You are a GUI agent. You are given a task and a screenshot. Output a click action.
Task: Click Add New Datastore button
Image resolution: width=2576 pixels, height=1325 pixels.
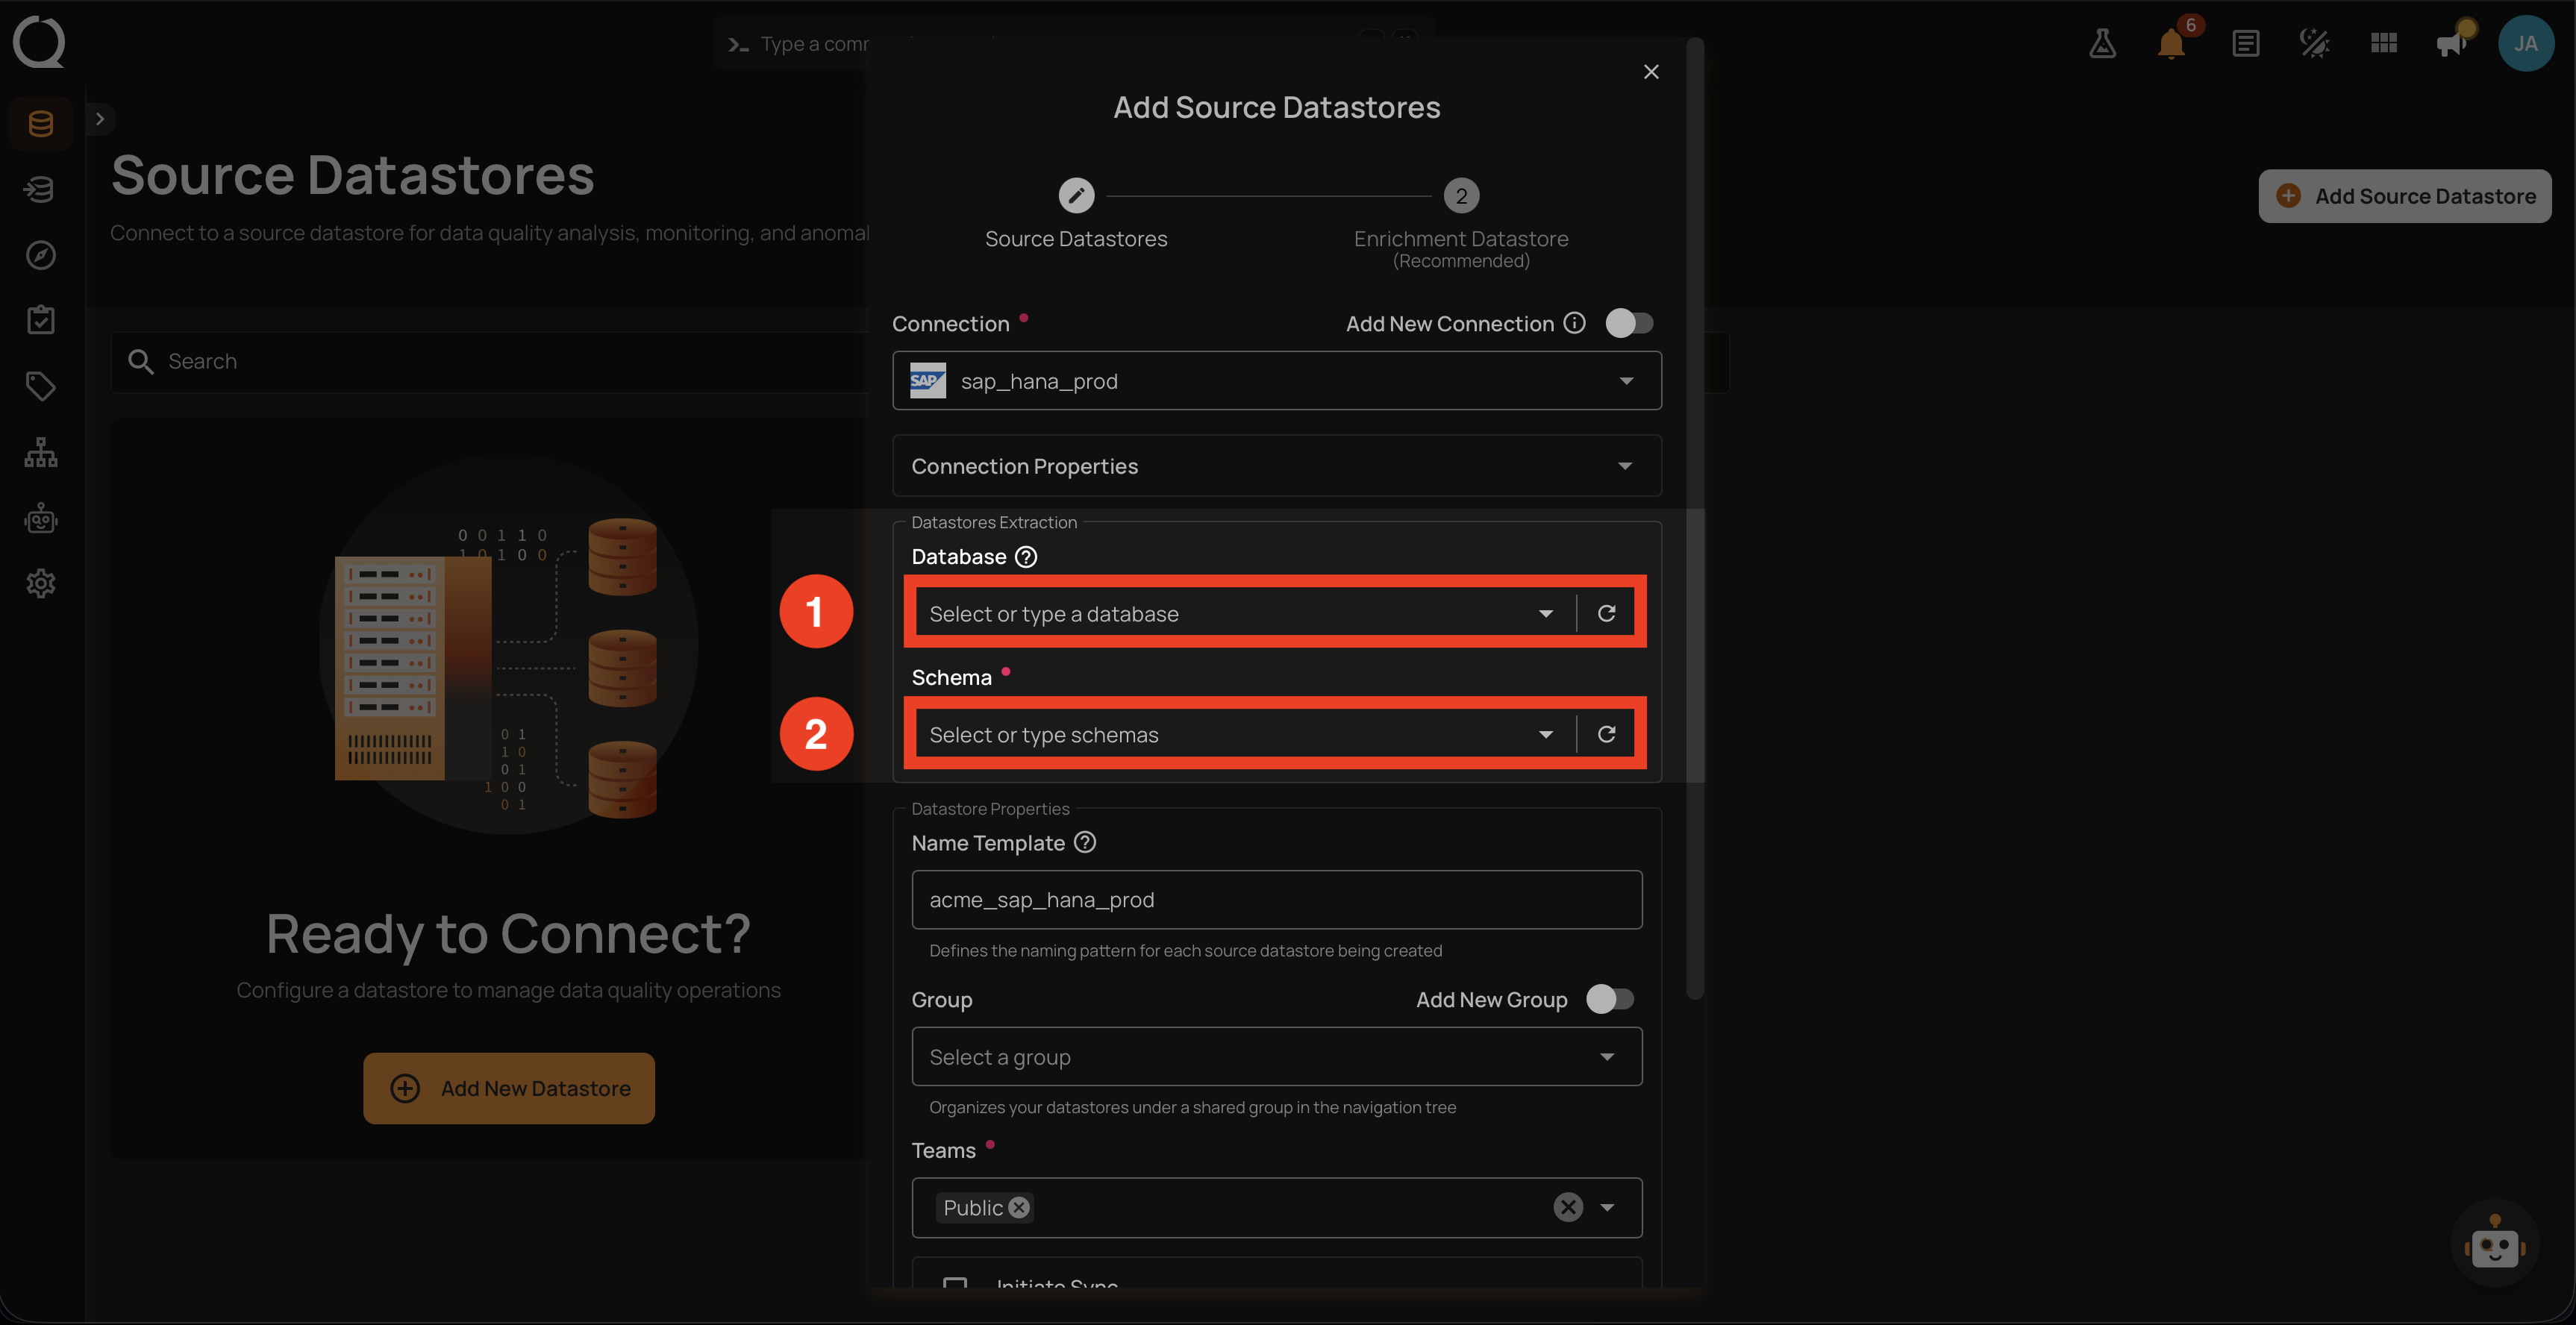[509, 1088]
